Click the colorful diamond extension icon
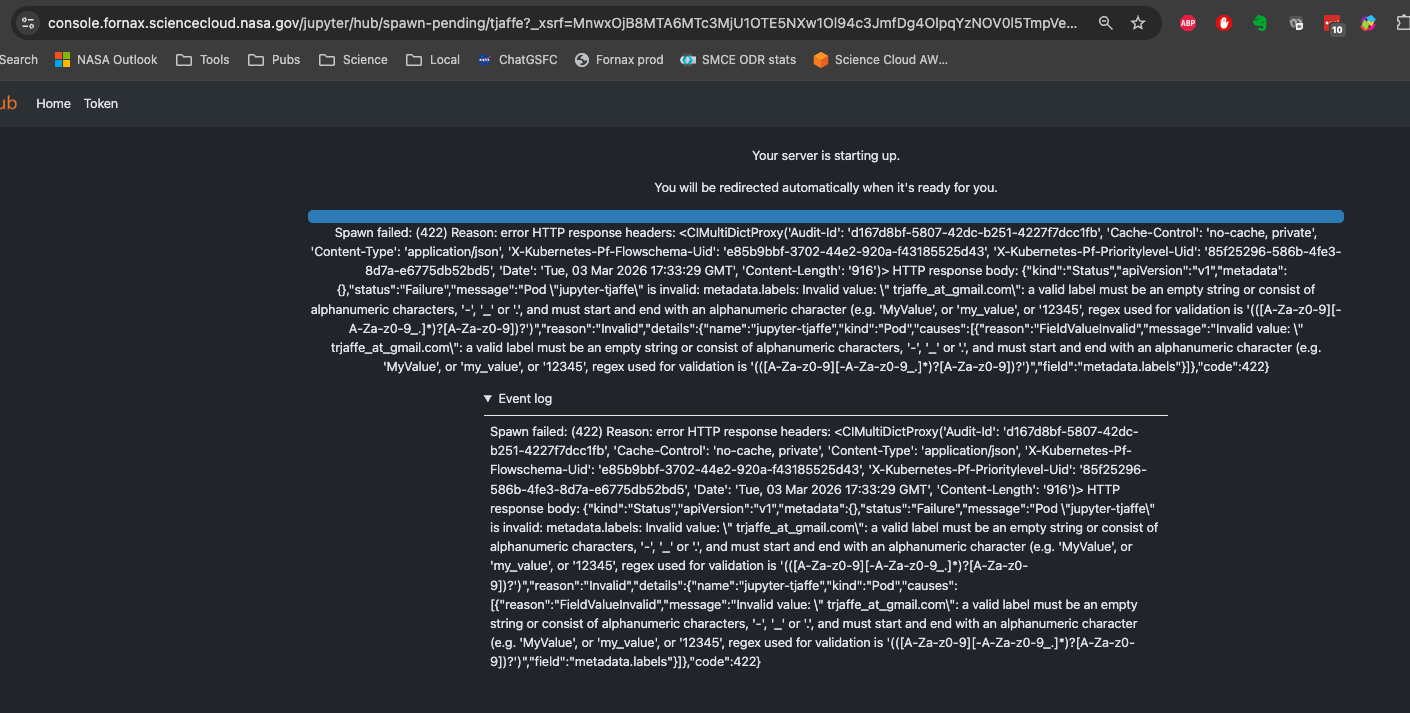Viewport: 1410px width, 713px height. 1367,23
